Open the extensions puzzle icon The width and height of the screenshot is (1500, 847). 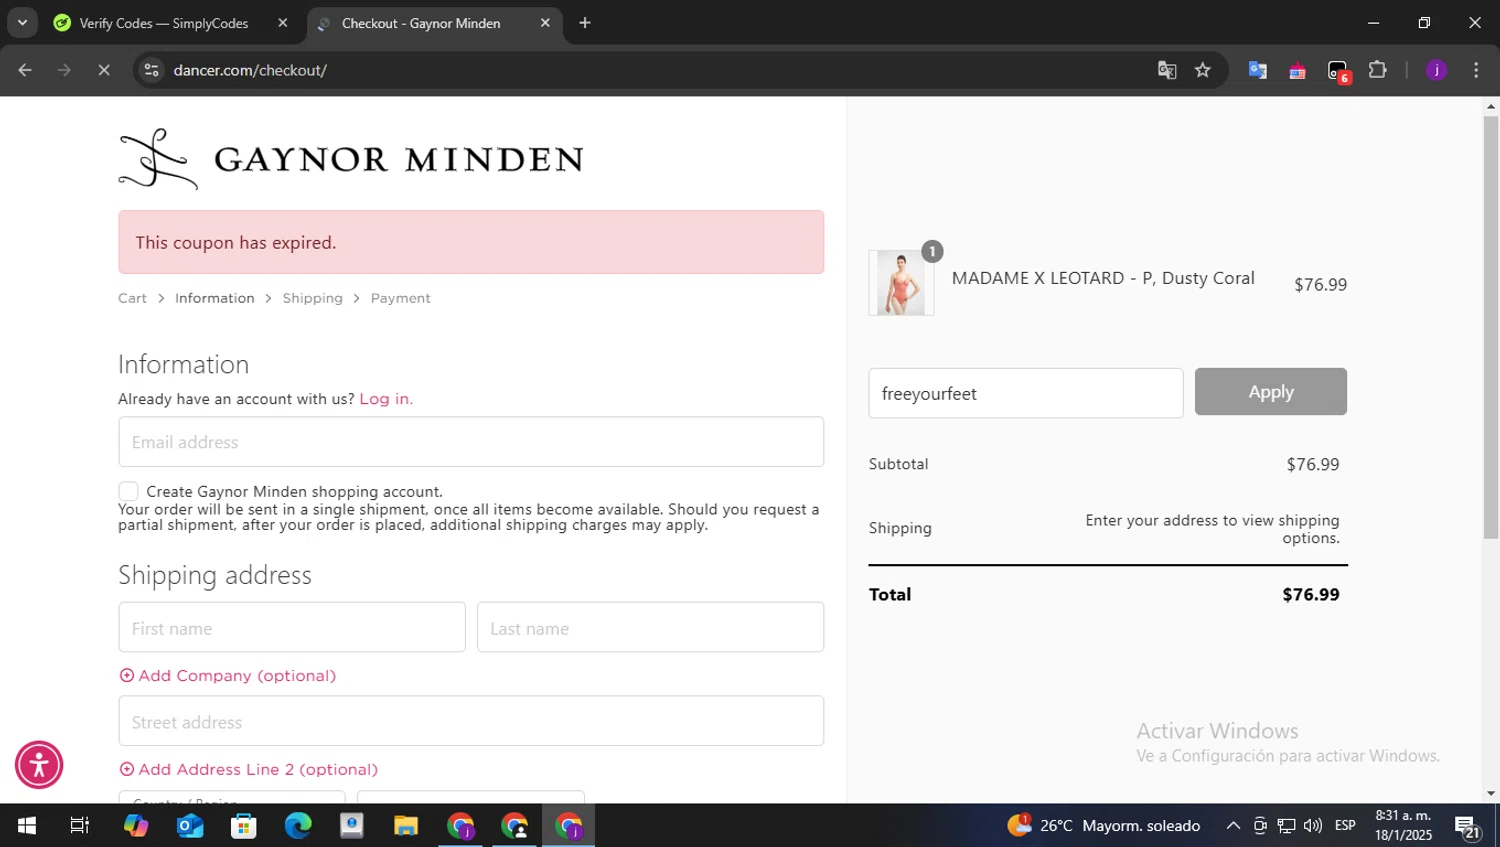coord(1378,70)
